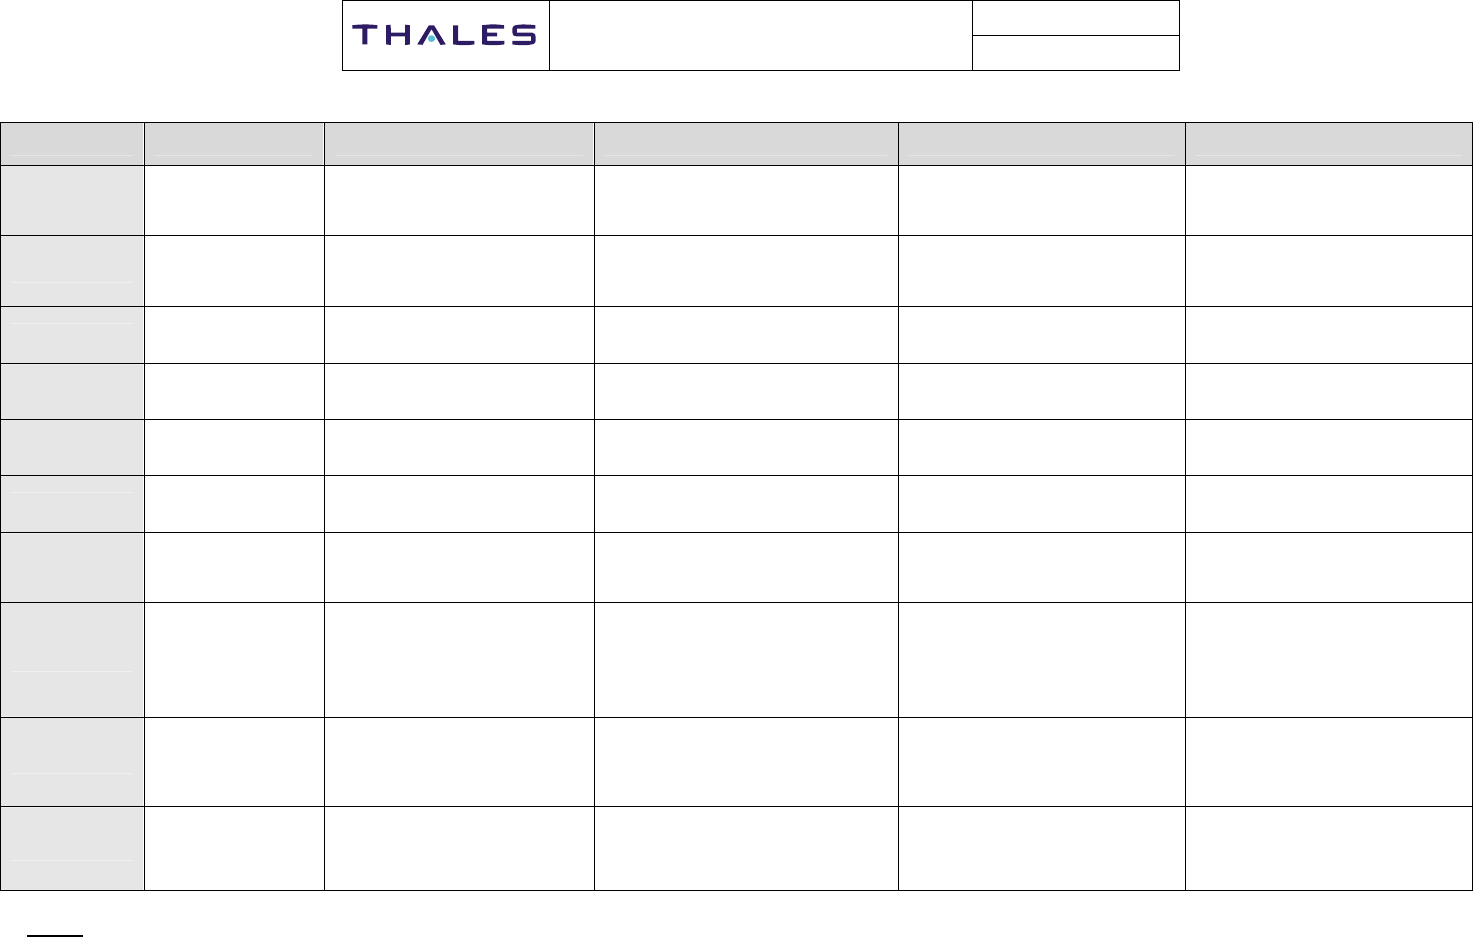Screen dimensions: 1473x937
Task: Click the first gray header cell of the table
Action: pos(72,144)
